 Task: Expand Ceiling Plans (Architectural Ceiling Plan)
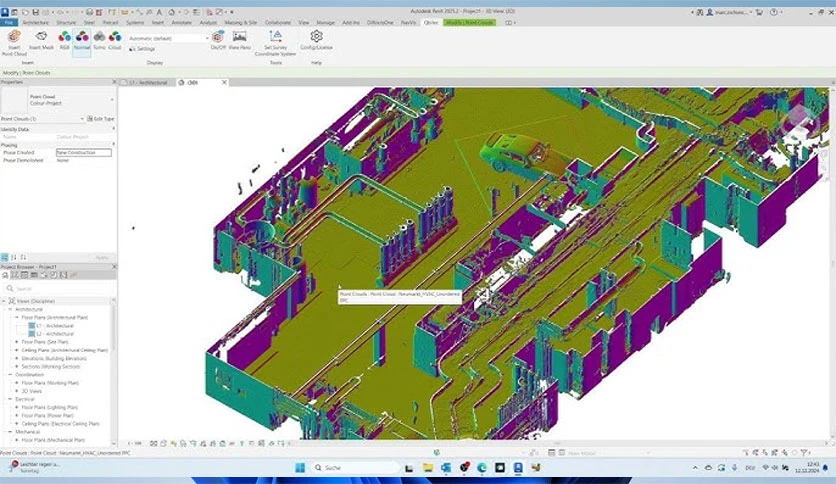(17, 350)
